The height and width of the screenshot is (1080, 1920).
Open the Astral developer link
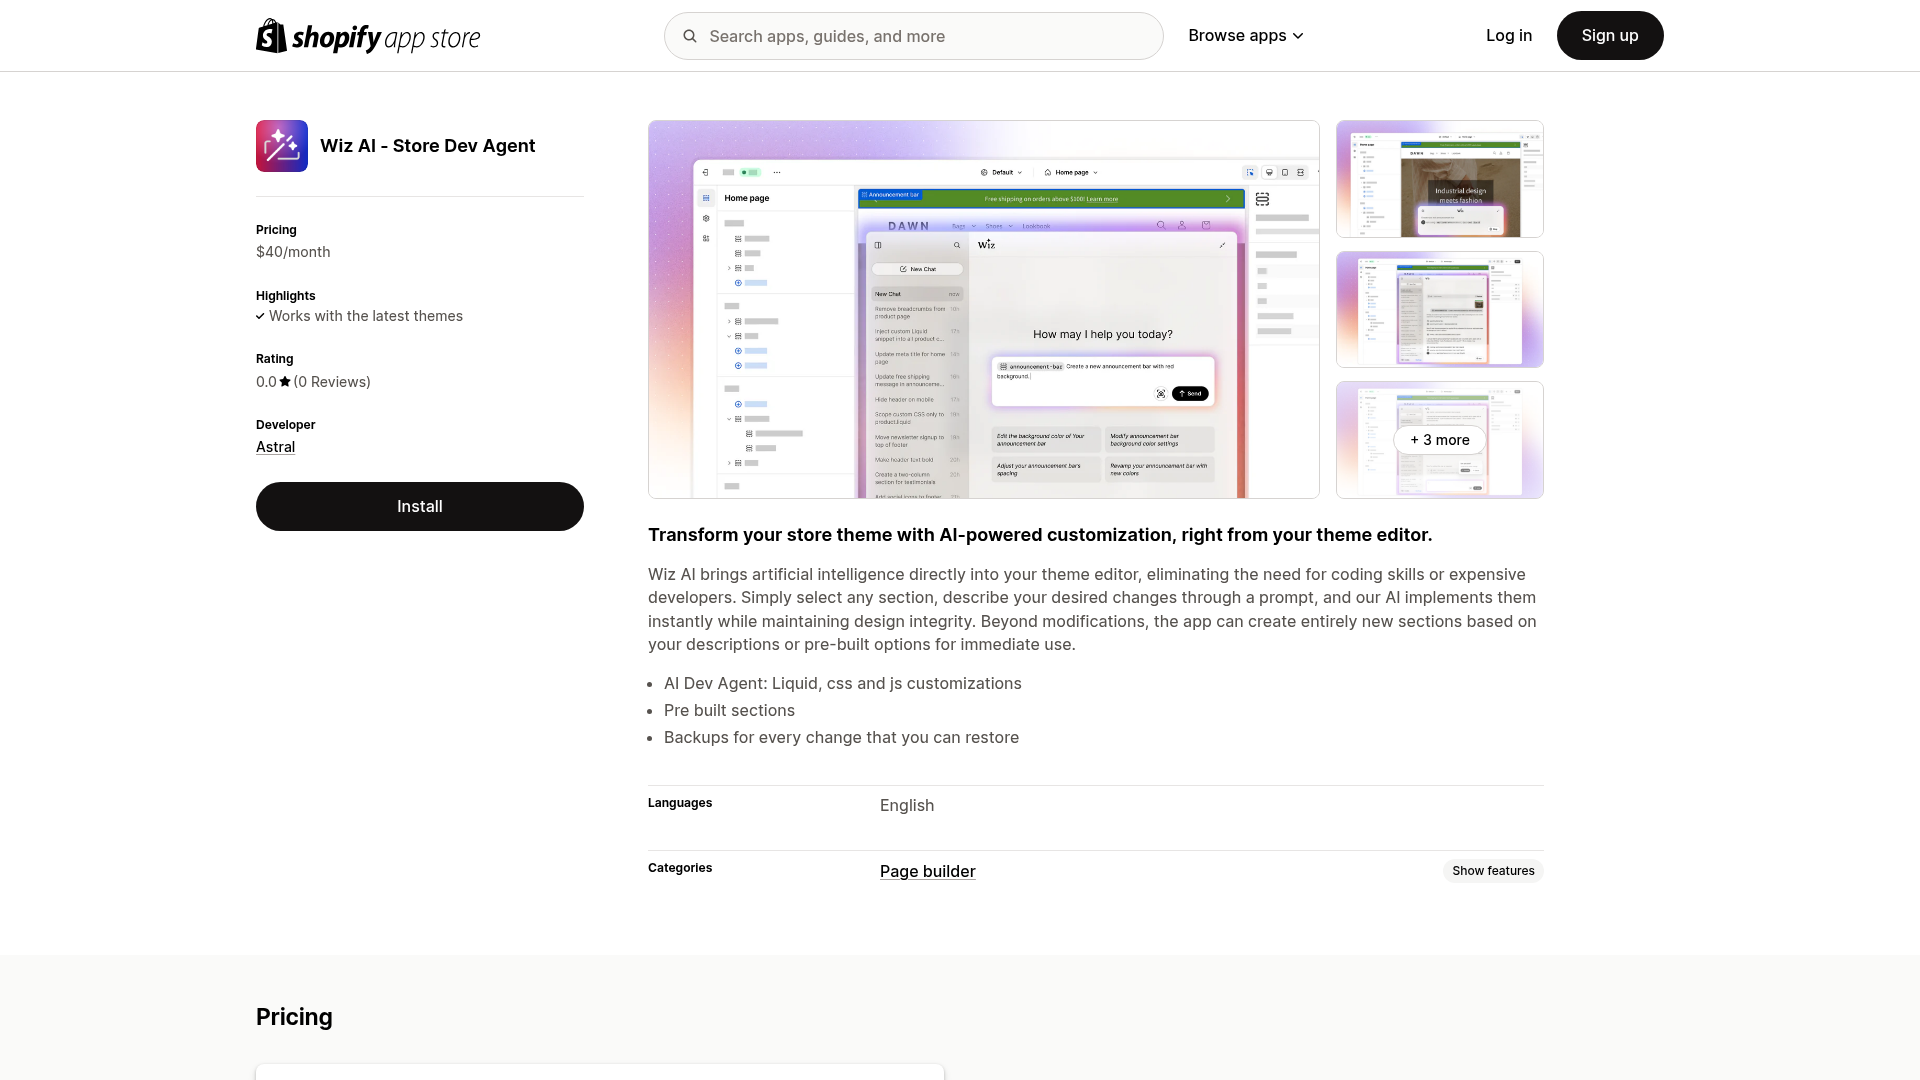(x=275, y=447)
